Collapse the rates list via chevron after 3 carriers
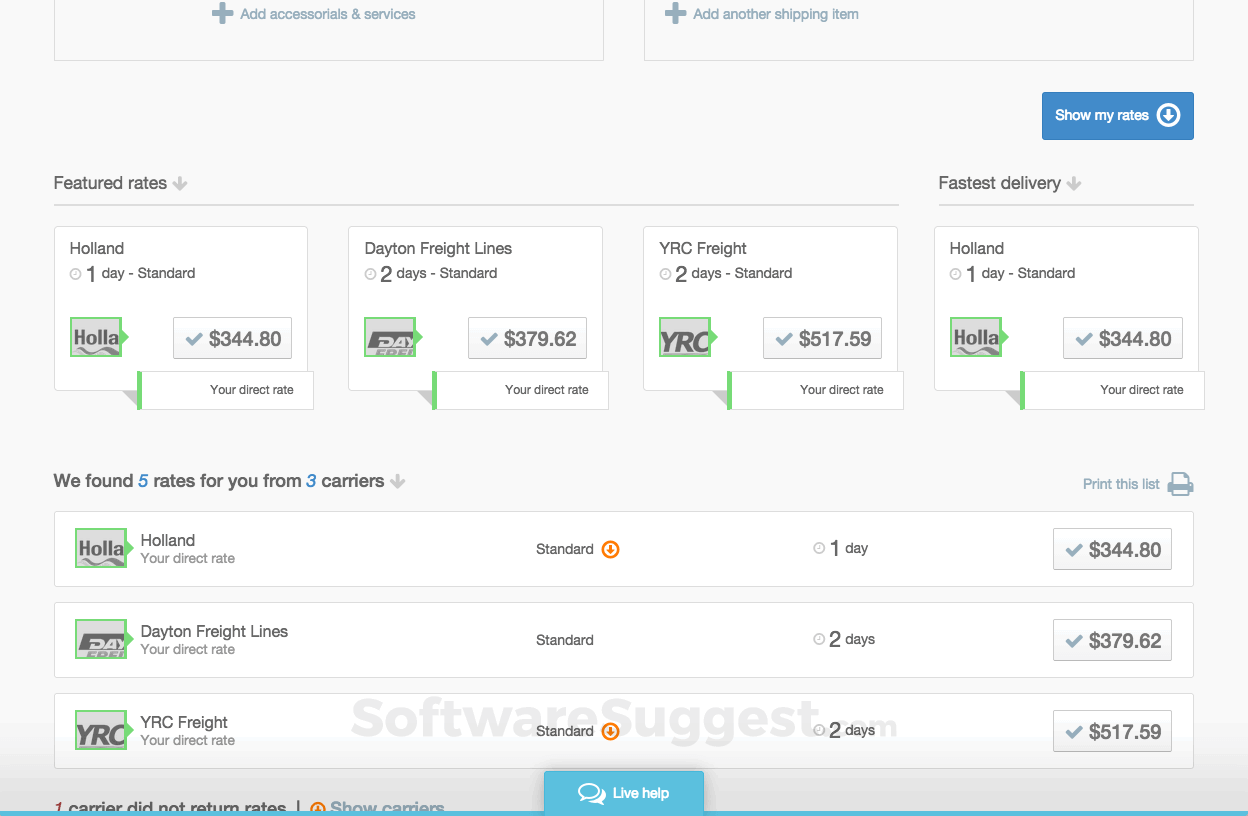 coord(398,481)
